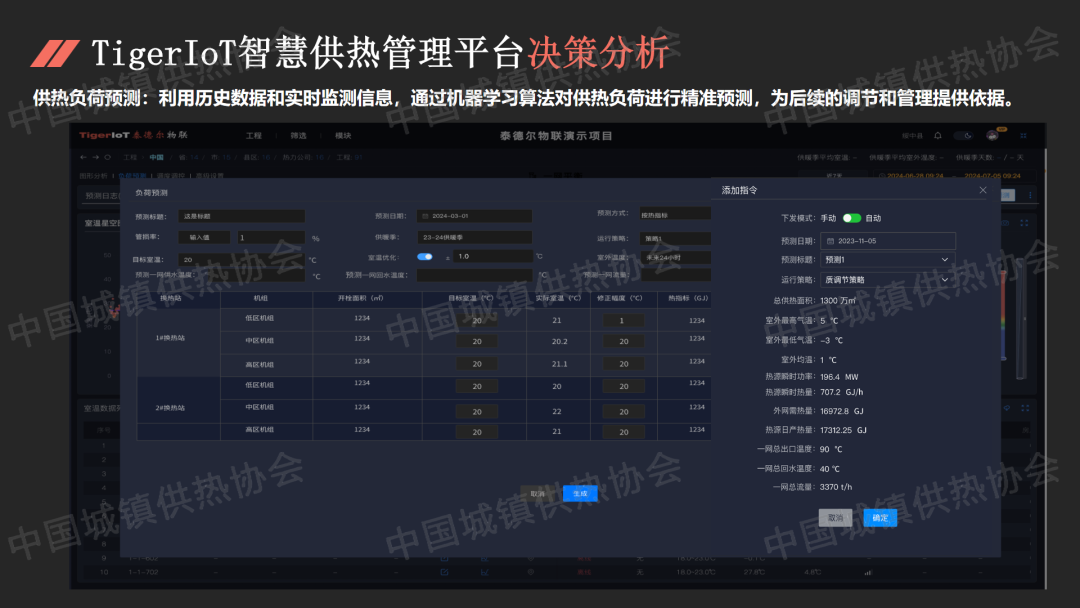Click the notification bell icon
The width and height of the screenshot is (1080, 608).
tap(938, 135)
